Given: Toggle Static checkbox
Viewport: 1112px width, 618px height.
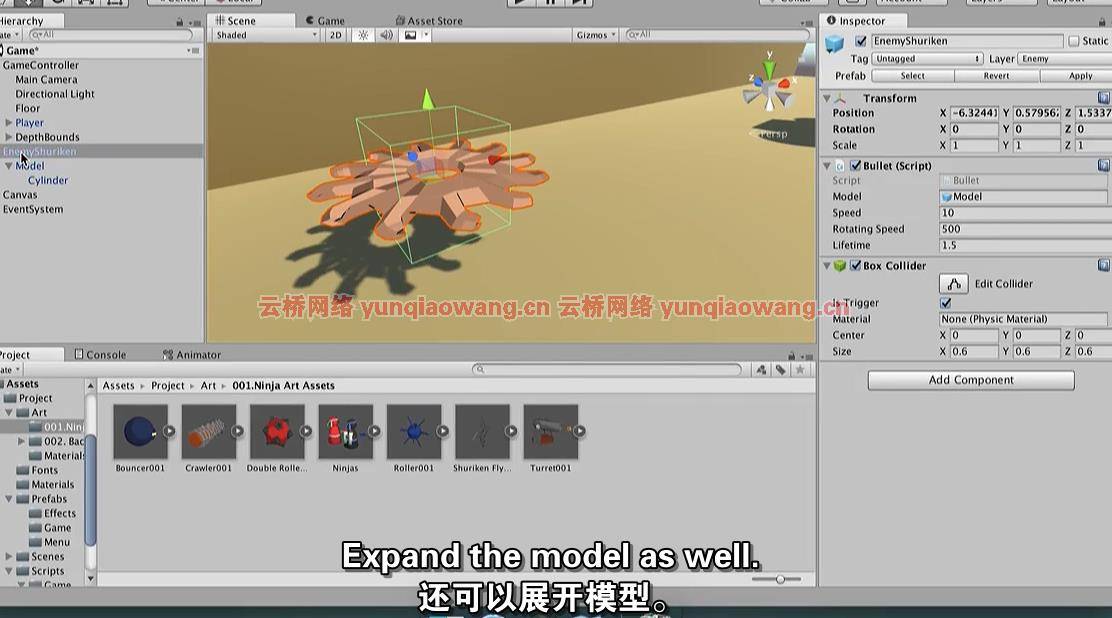Looking at the screenshot, I should [1074, 41].
